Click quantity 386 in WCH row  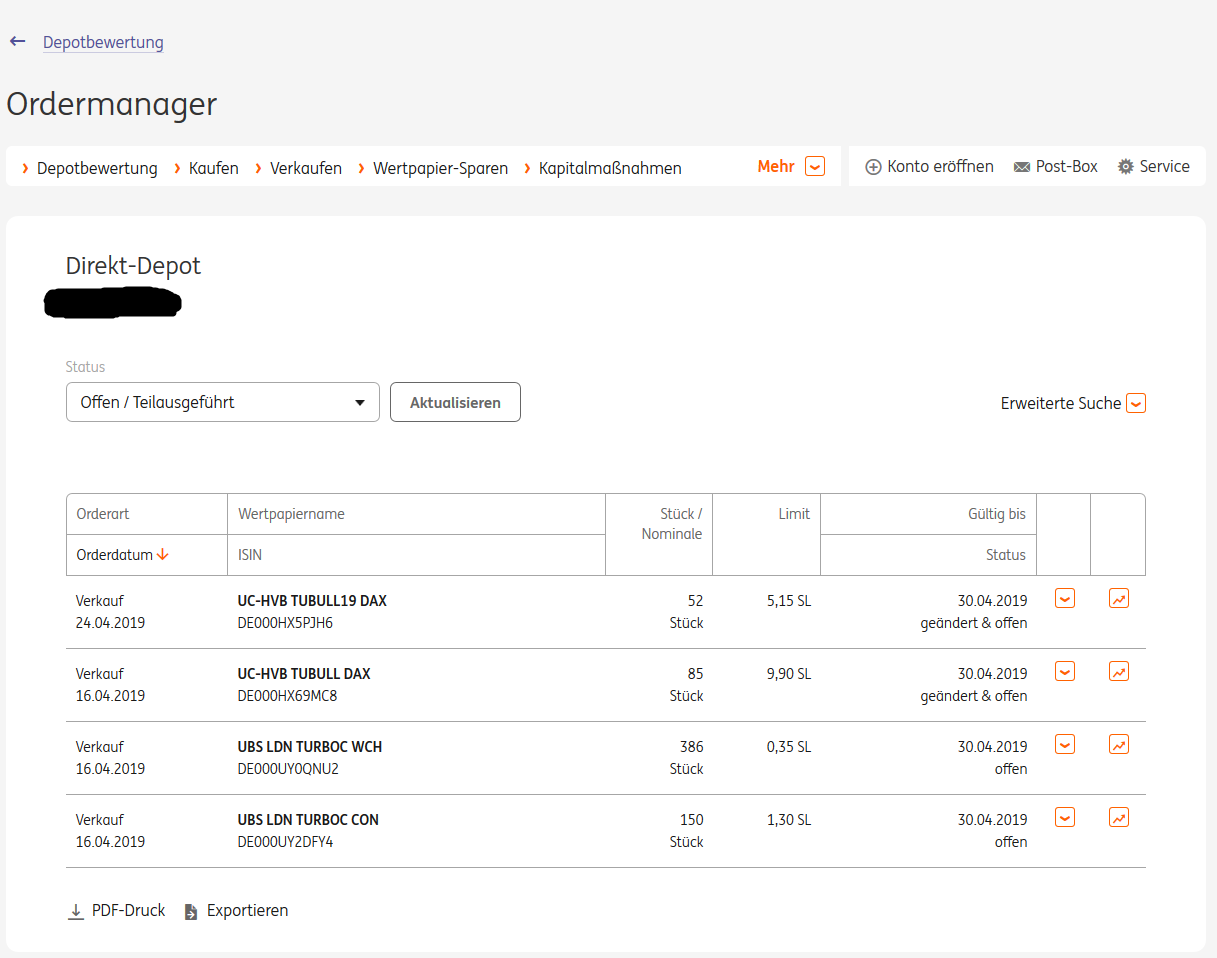point(691,747)
